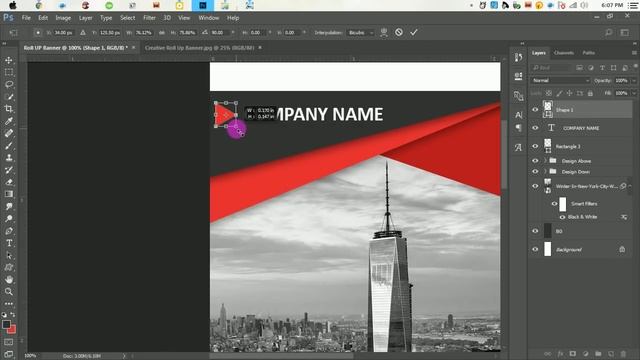The image size is (640, 360).
Task: Open the blend mode Normal dropdown
Action: [x=560, y=80]
